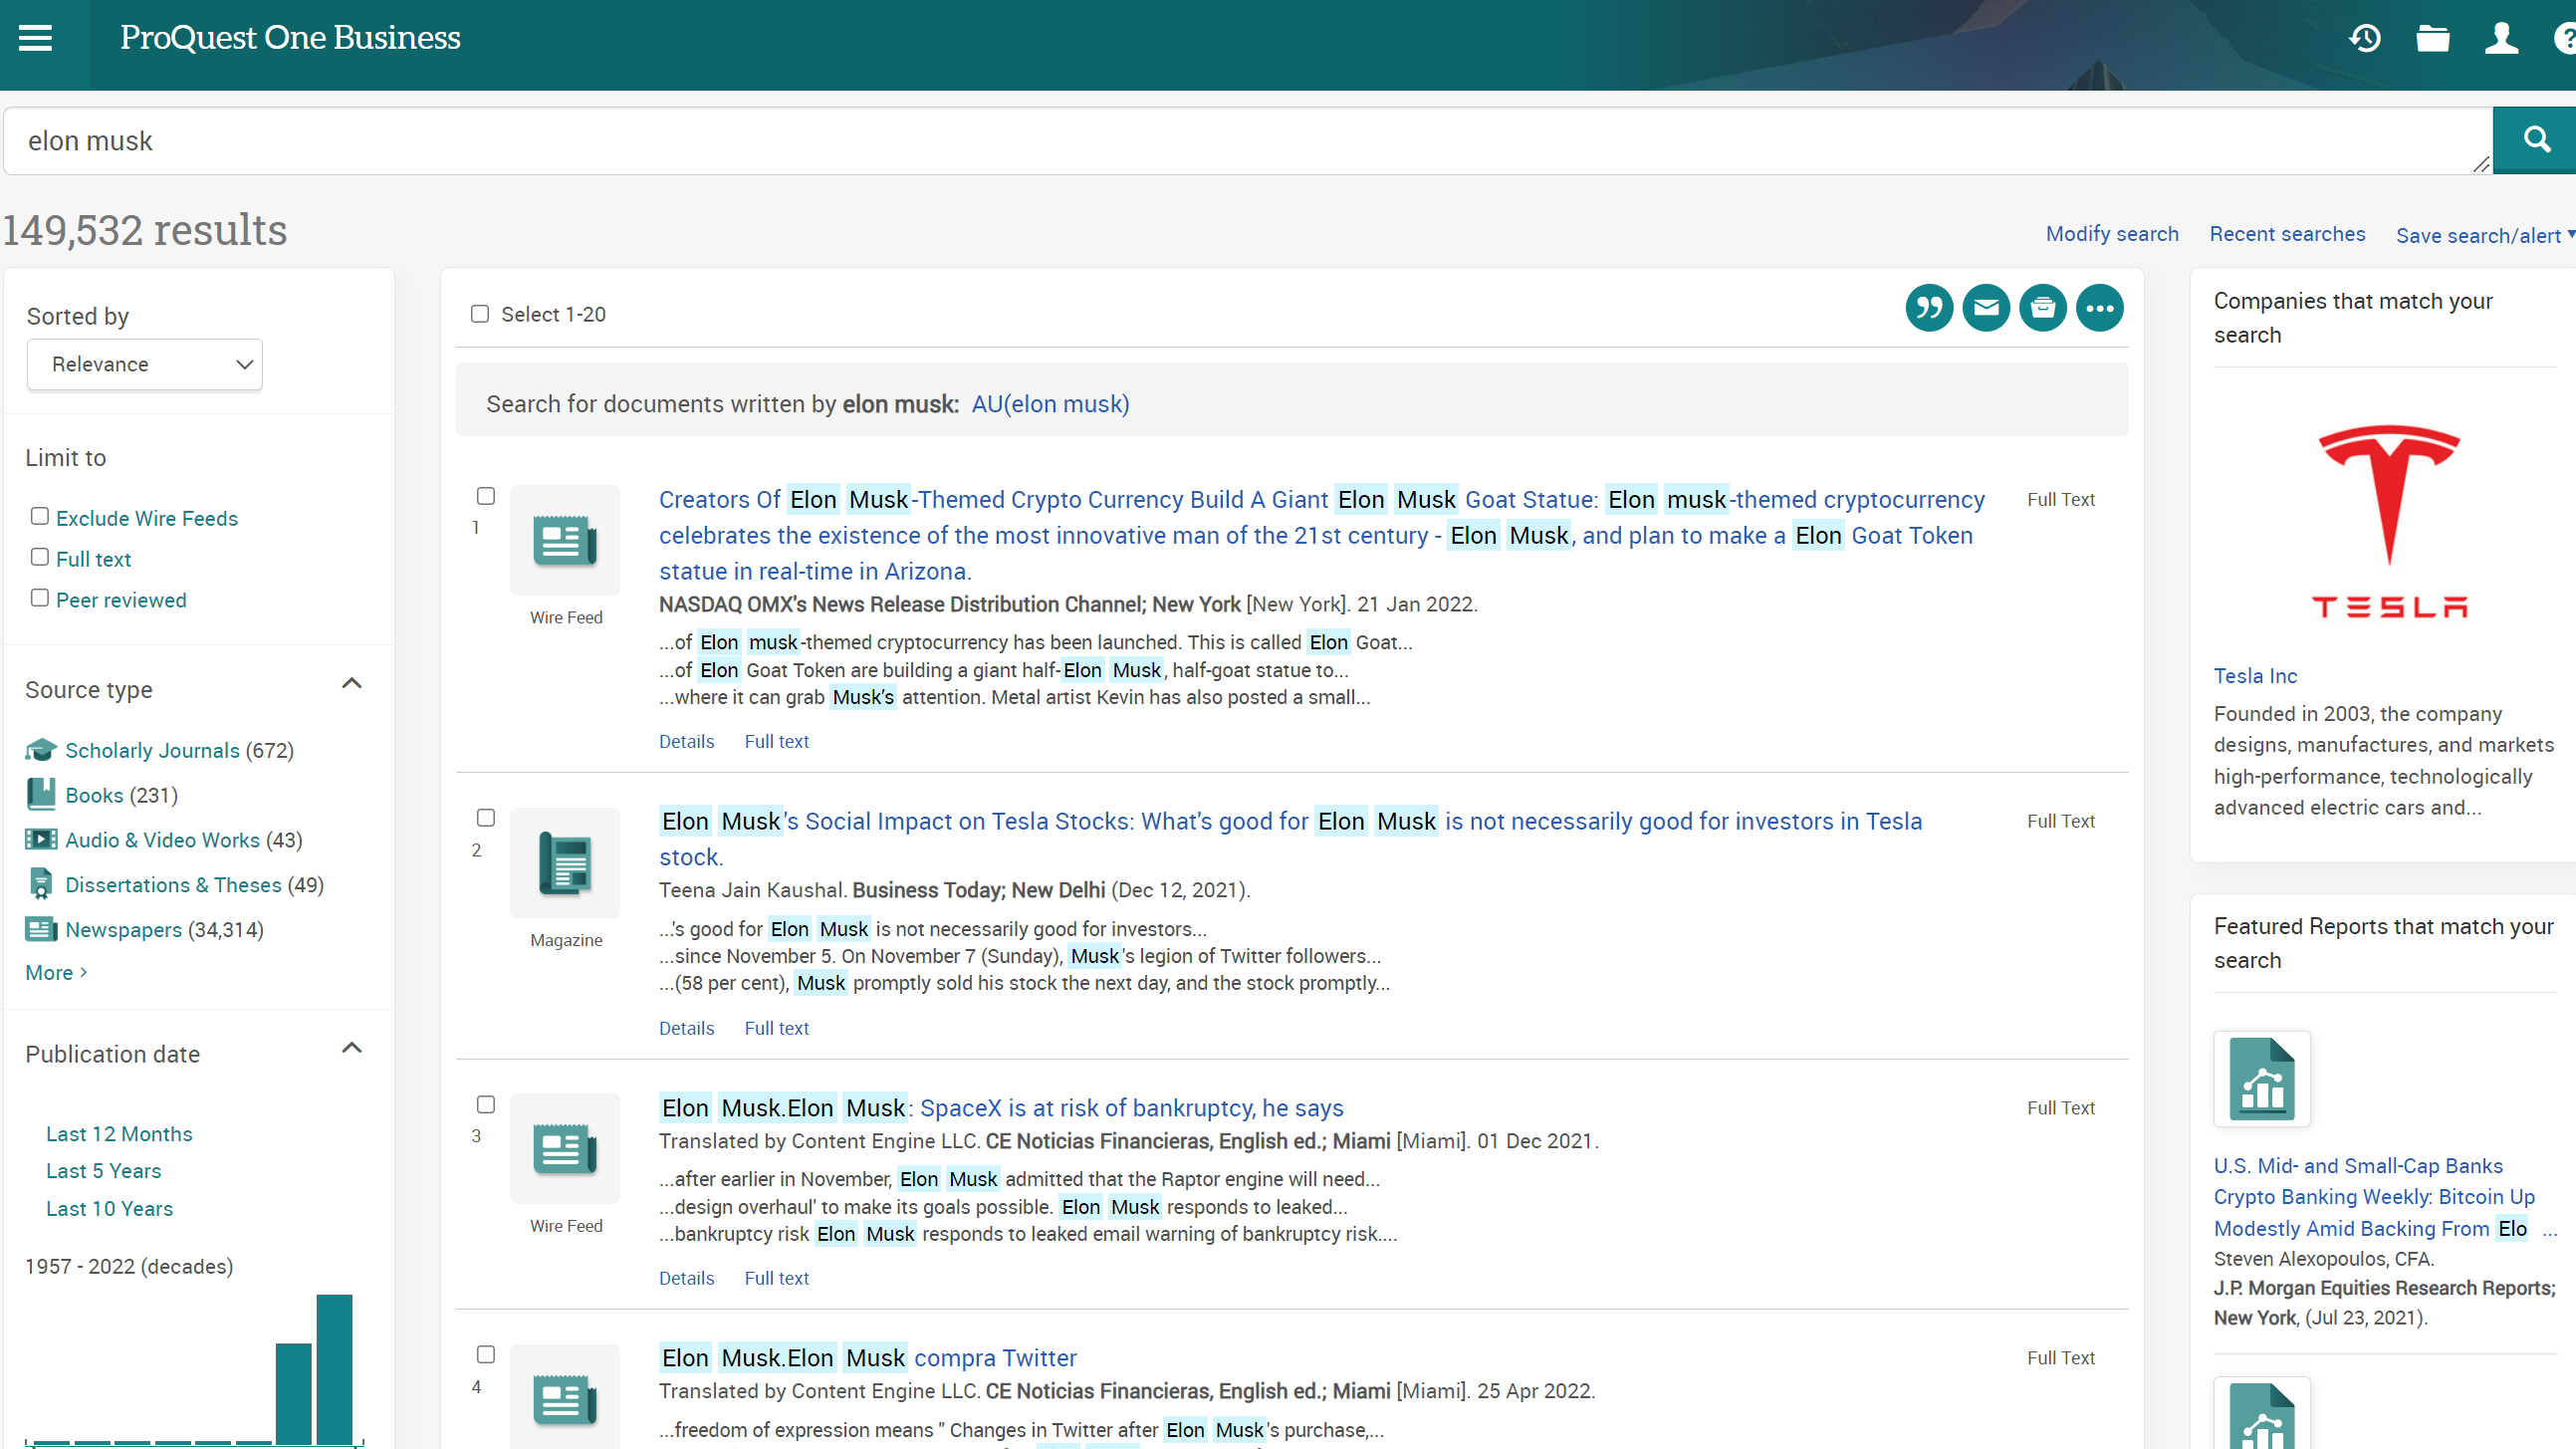Open the My Research folder icon

(2433, 38)
